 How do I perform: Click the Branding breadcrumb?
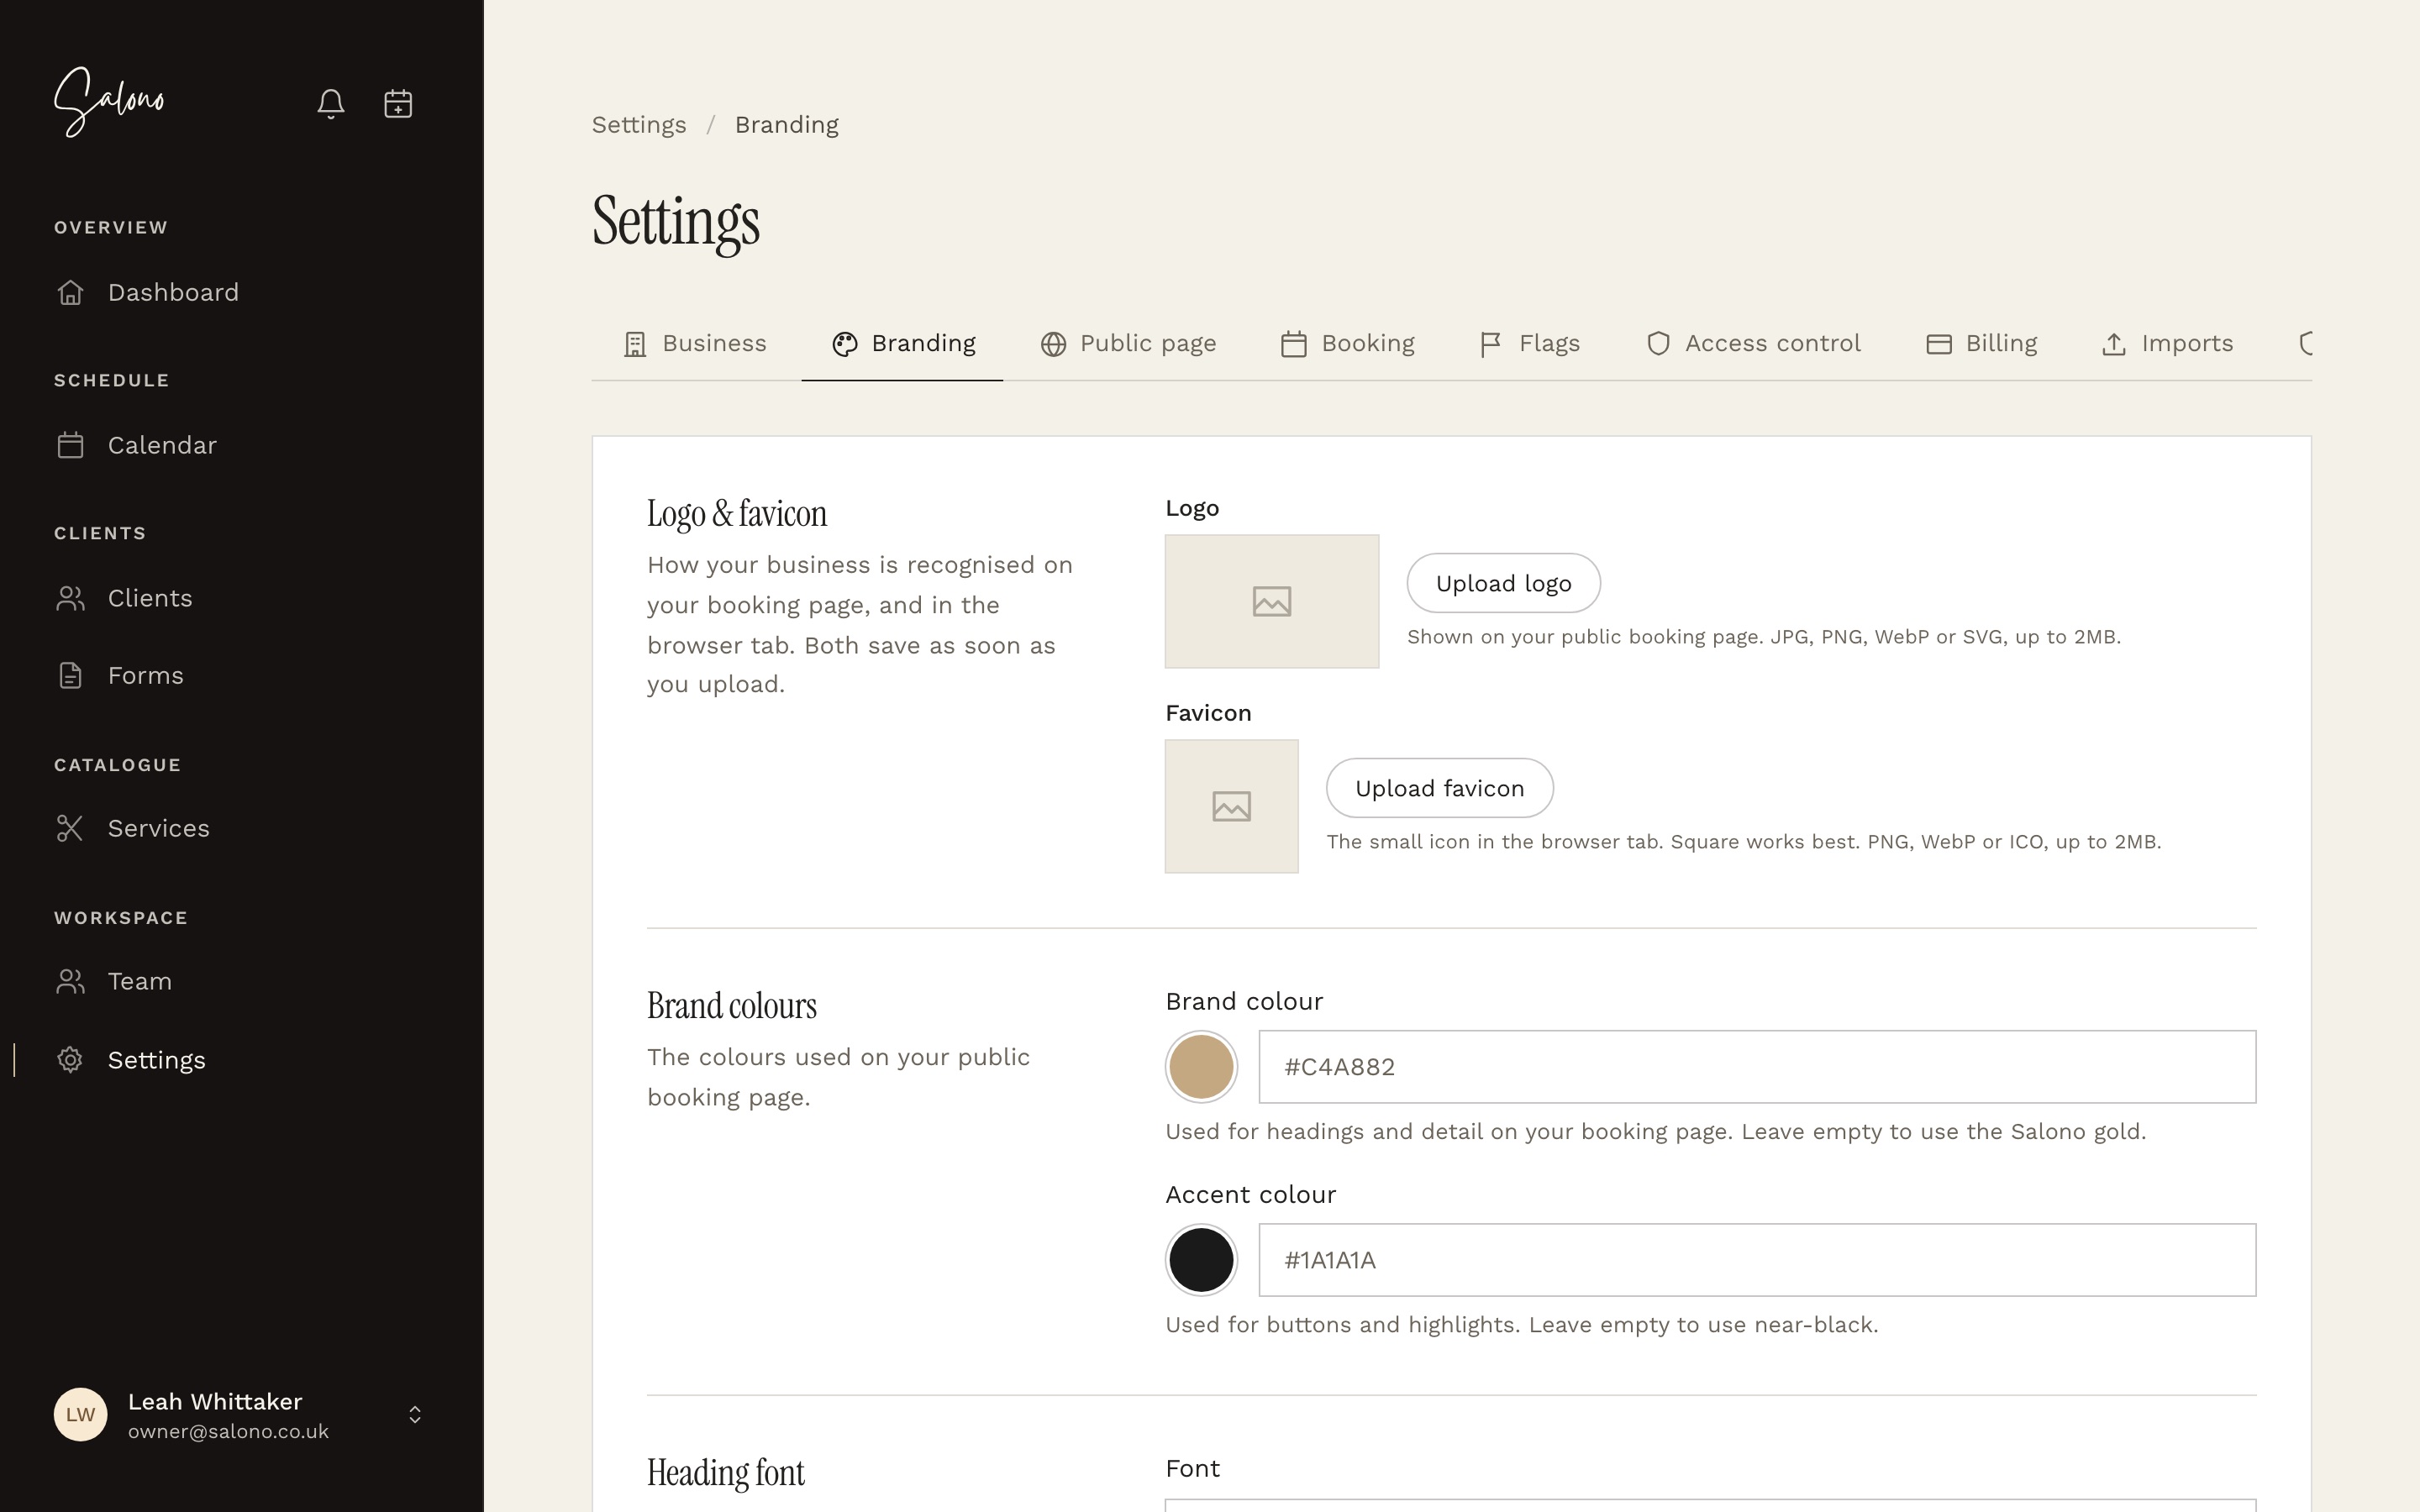pos(787,125)
